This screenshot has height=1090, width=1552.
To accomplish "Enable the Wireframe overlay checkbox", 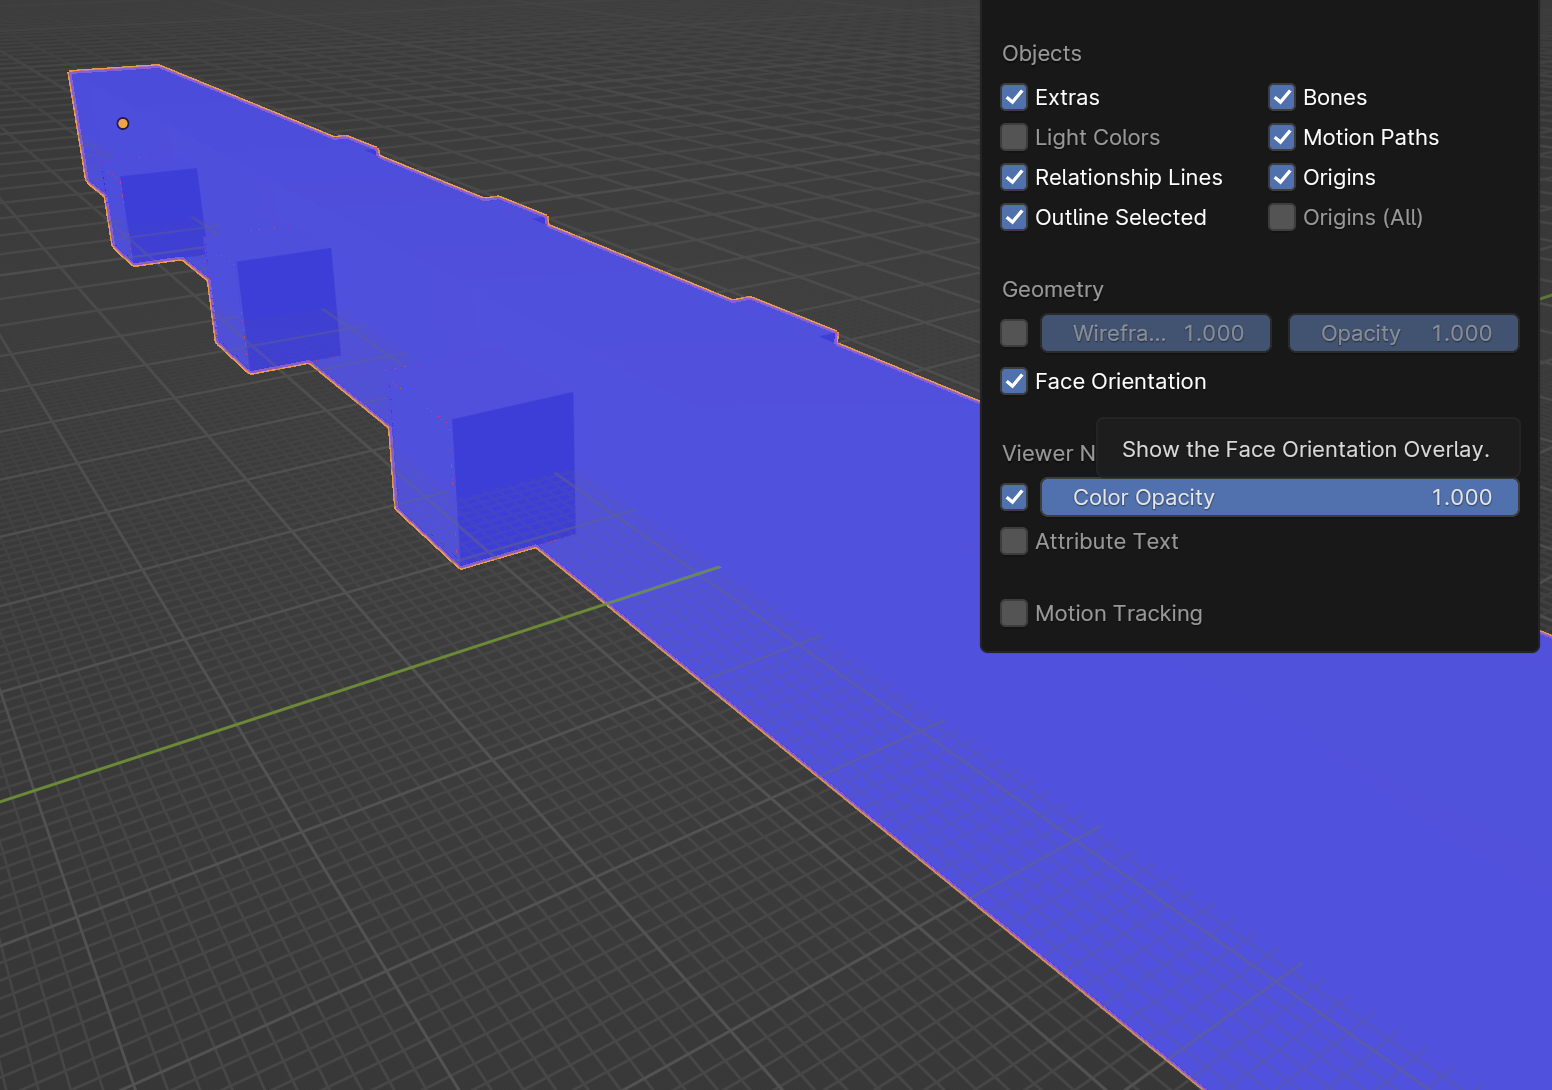I will (1014, 333).
